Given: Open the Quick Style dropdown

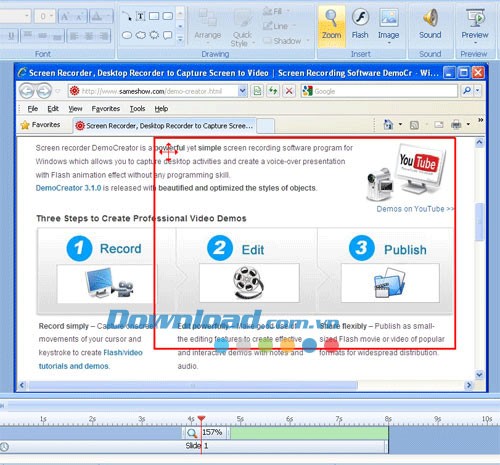Looking at the screenshot, I should [242, 27].
